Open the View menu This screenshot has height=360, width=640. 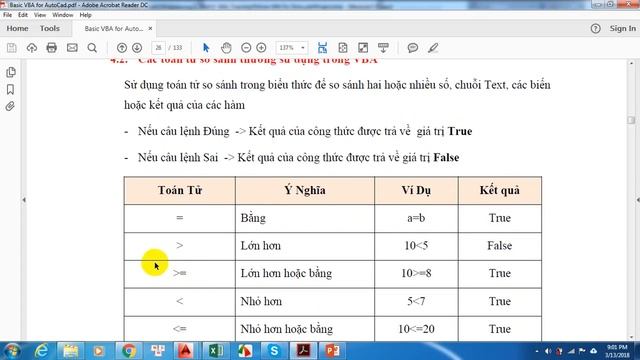(x=40, y=15)
